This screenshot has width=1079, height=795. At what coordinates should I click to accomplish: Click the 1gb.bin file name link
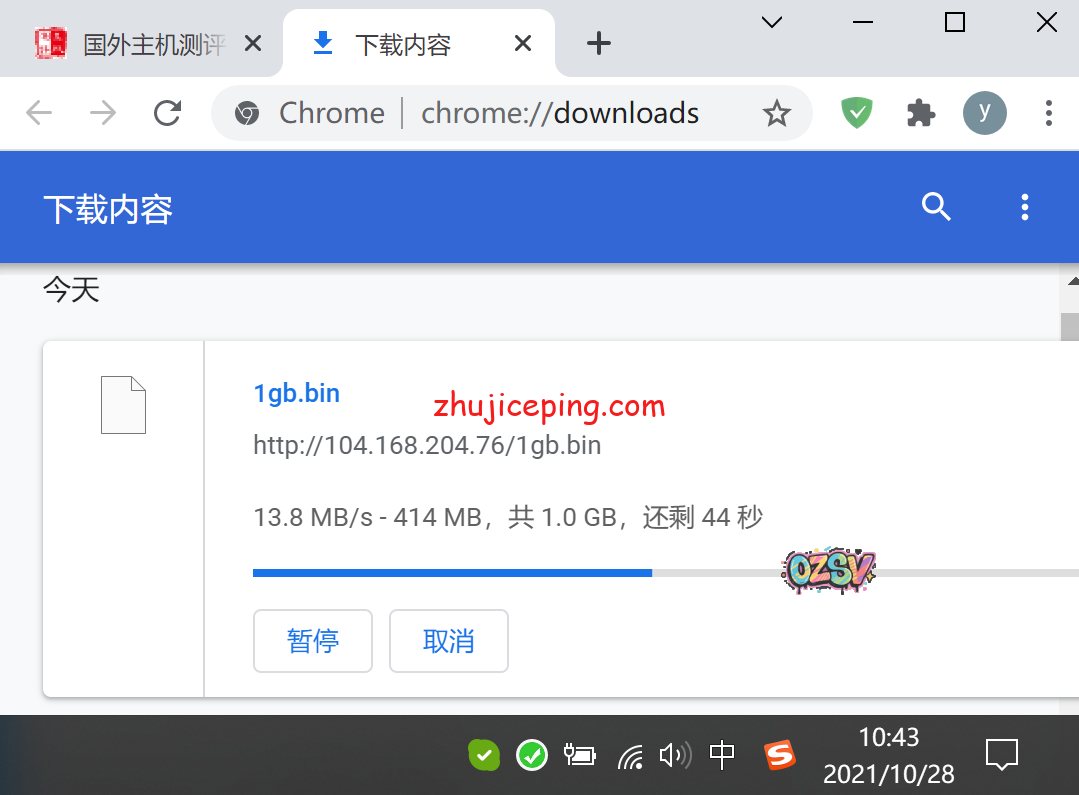pos(297,393)
